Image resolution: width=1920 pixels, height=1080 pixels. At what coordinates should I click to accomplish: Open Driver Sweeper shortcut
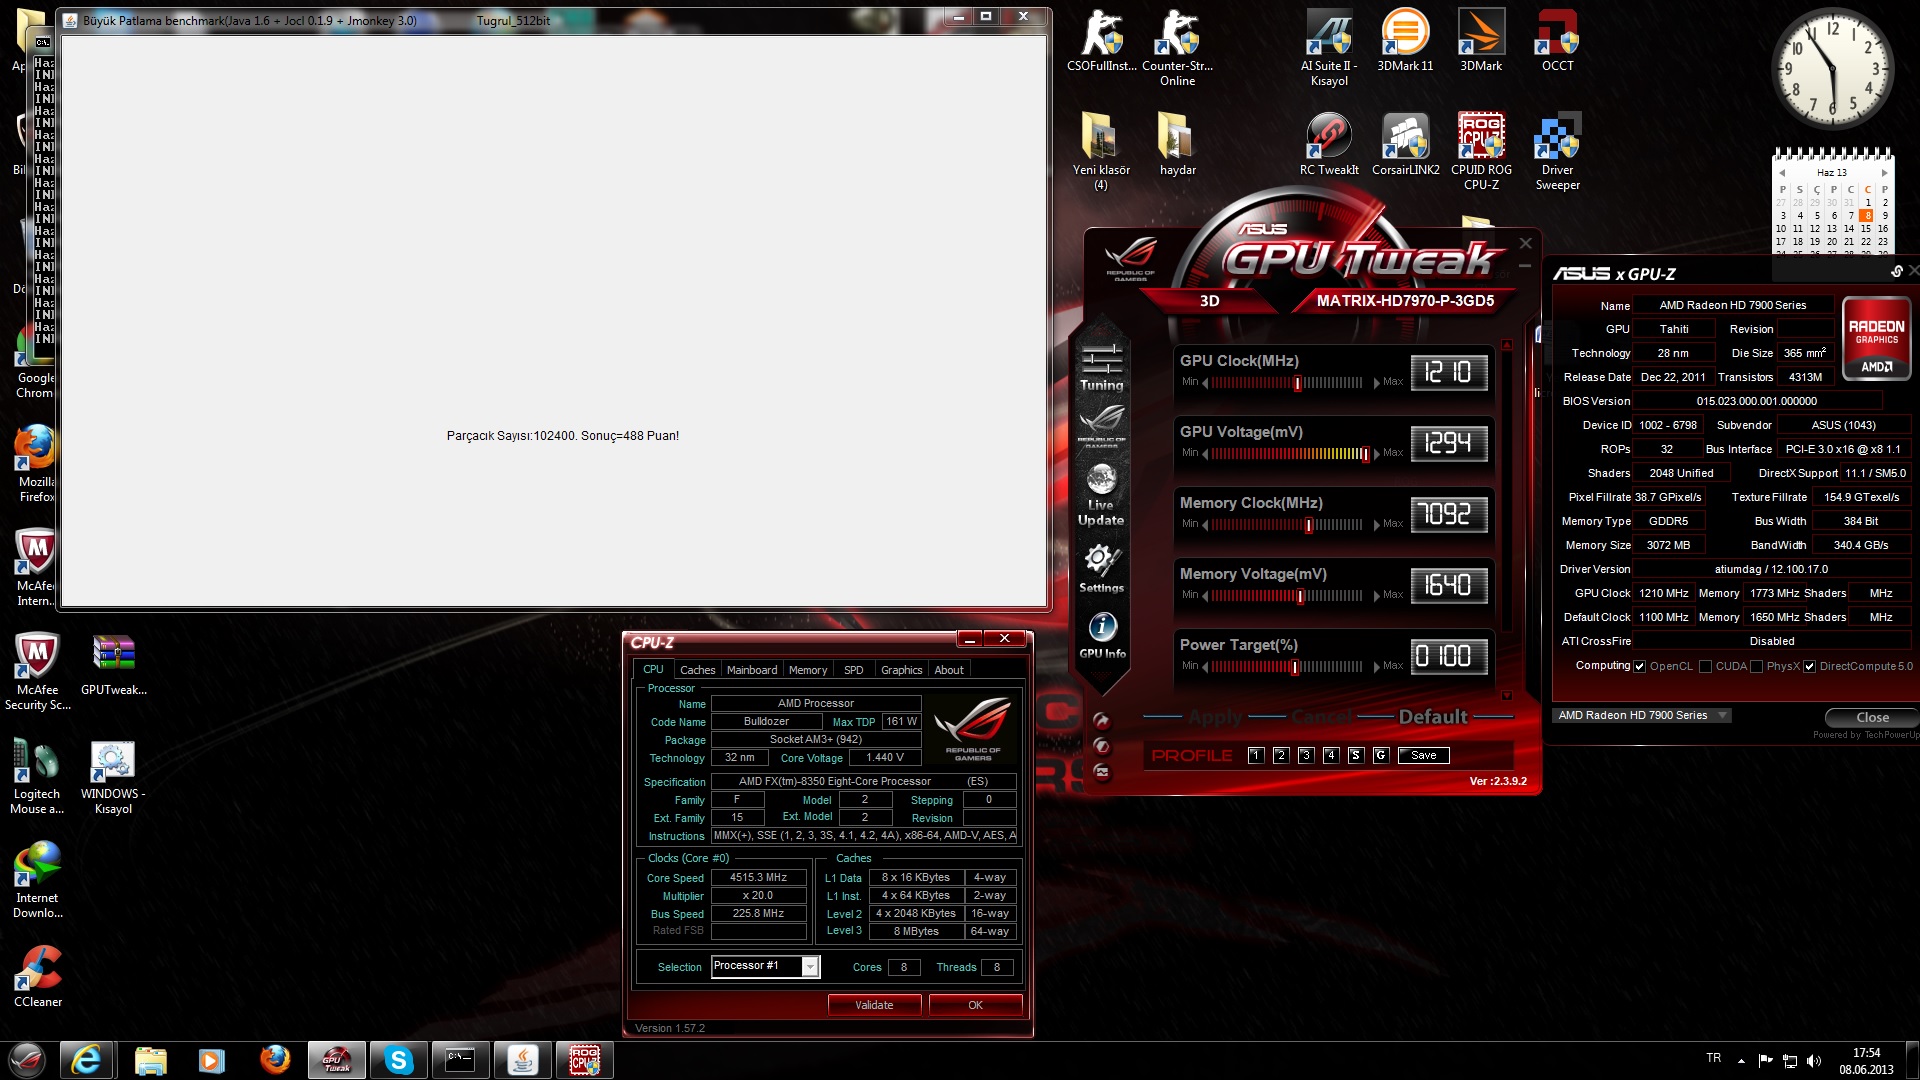(1557, 151)
